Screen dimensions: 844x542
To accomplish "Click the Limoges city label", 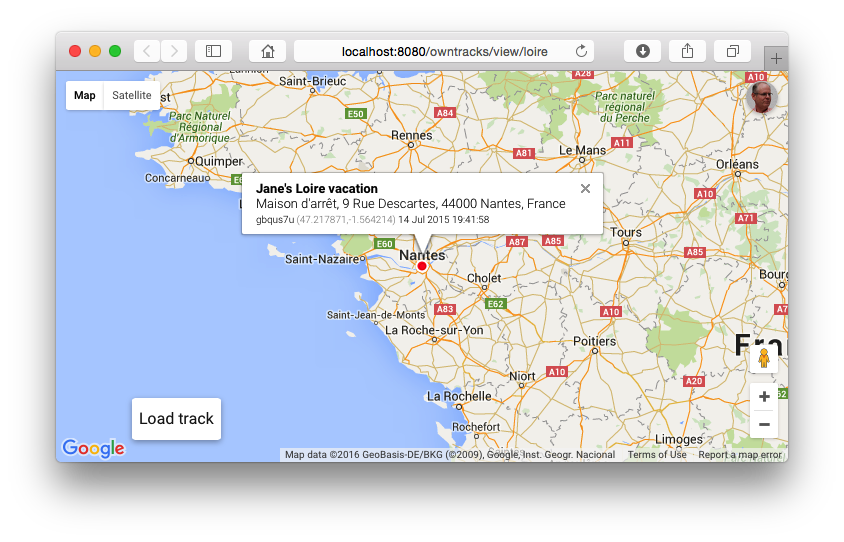I will tap(678, 439).
